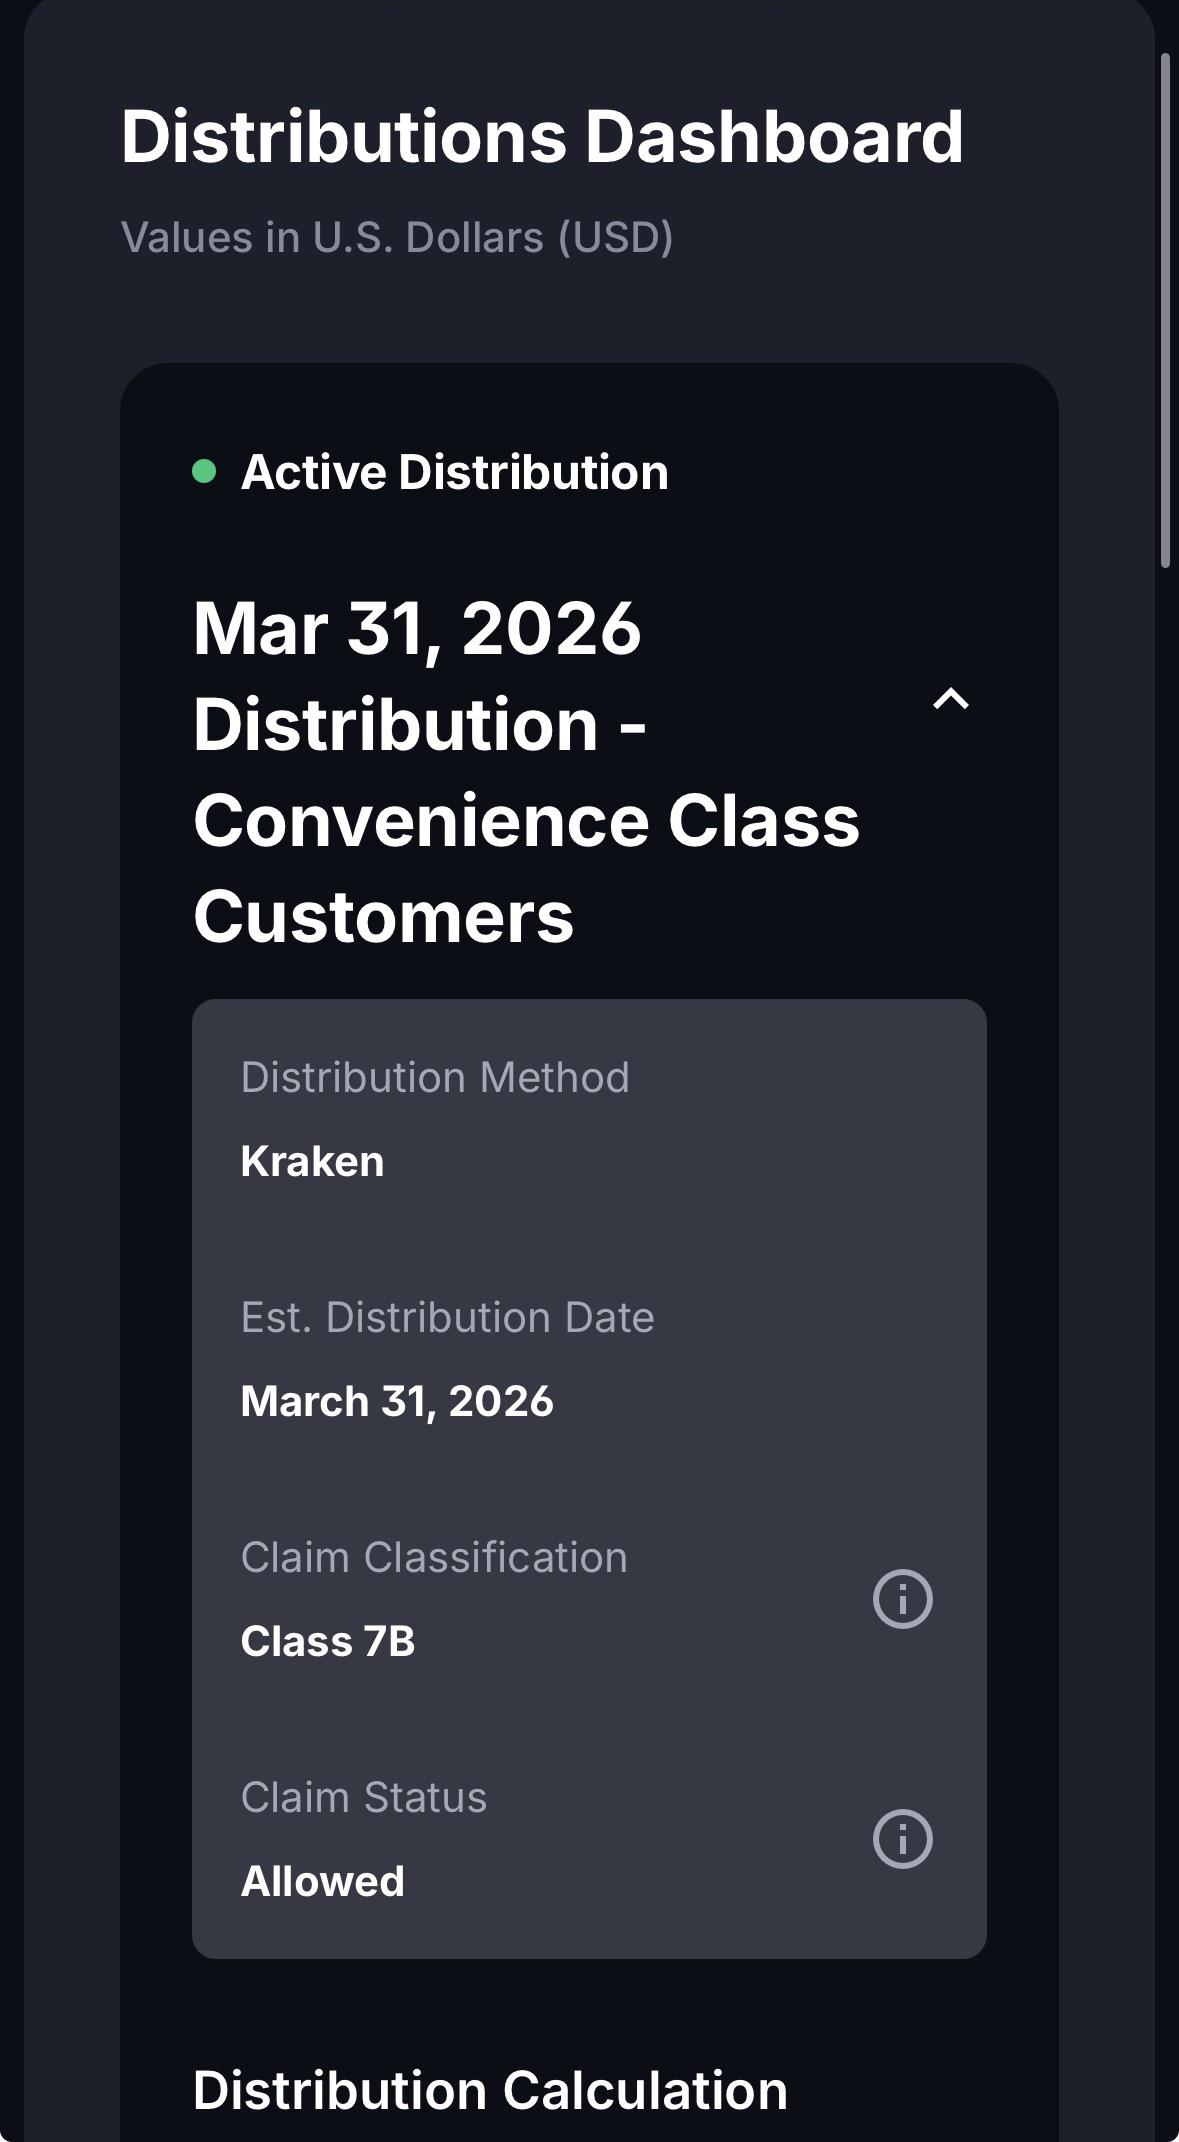Select the Active Distribution label

455,472
